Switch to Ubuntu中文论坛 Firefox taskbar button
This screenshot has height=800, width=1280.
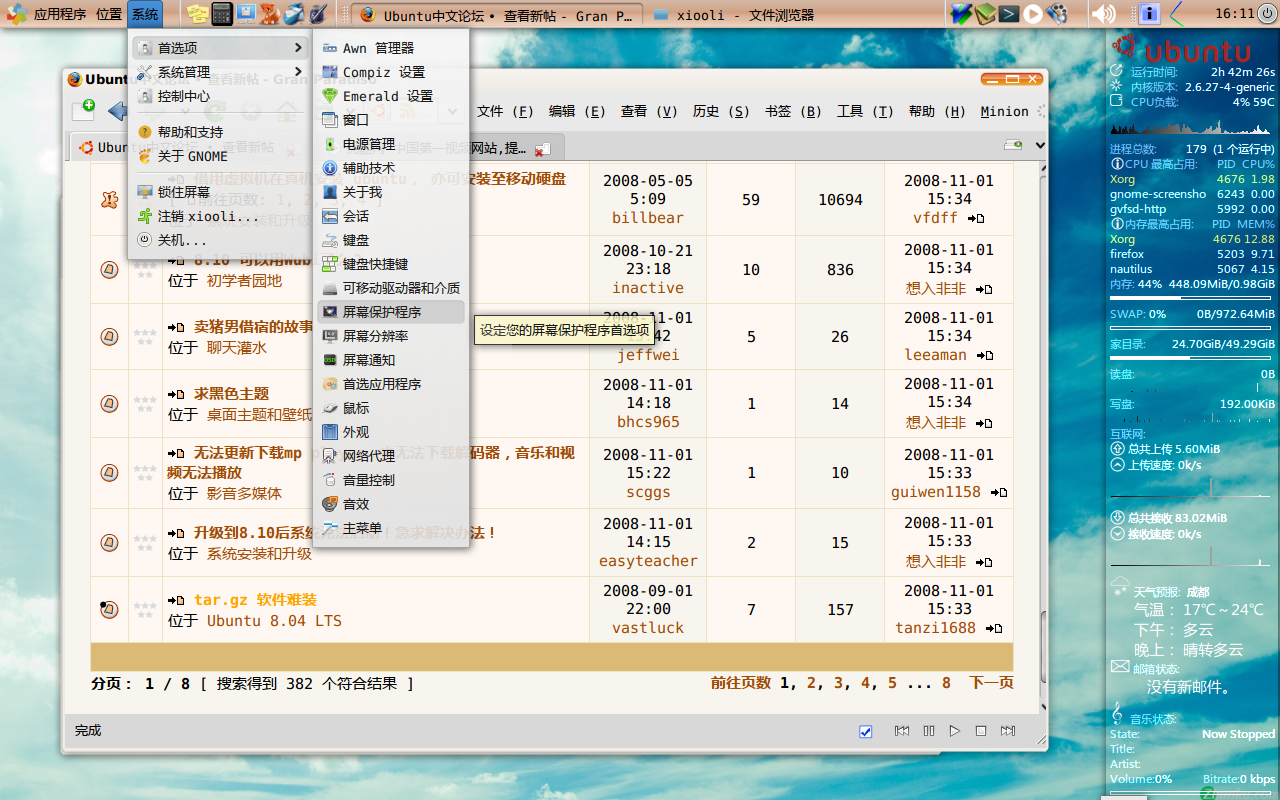pos(495,15)
